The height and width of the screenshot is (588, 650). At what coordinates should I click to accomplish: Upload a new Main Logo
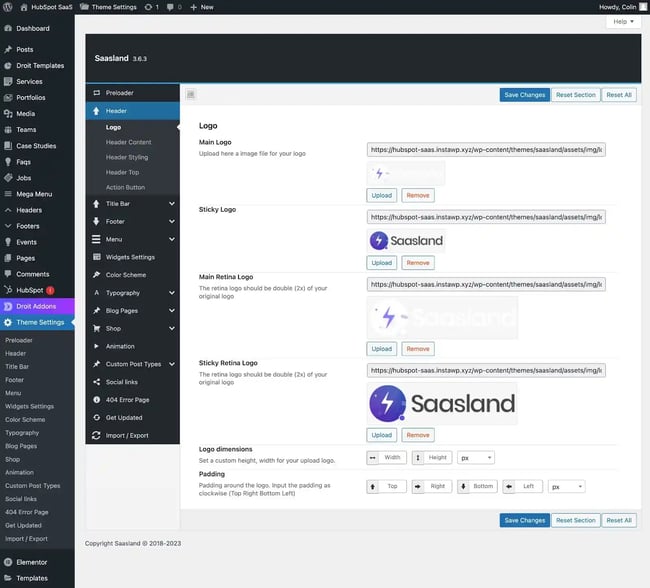point(381,195)
